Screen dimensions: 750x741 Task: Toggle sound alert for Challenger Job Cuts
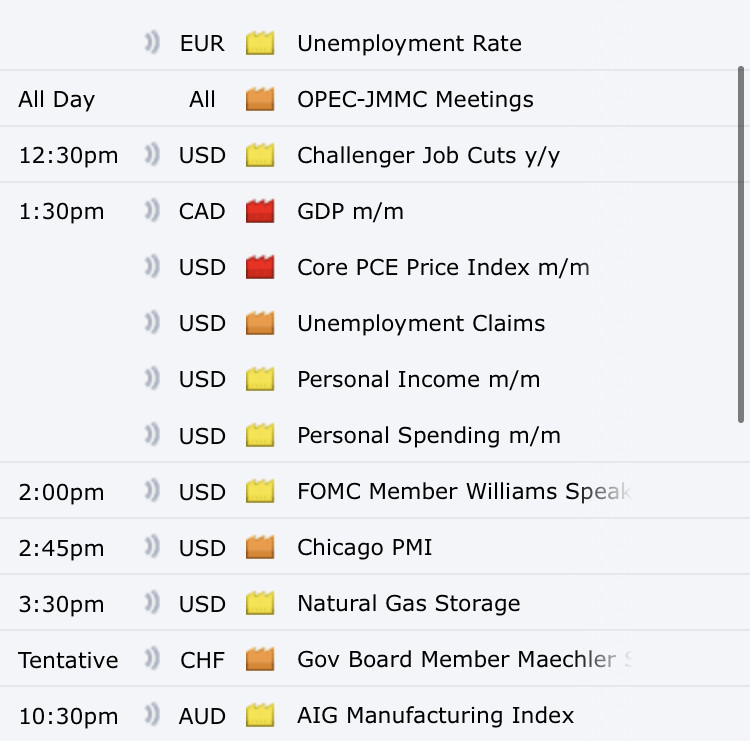tap(152, 156)
